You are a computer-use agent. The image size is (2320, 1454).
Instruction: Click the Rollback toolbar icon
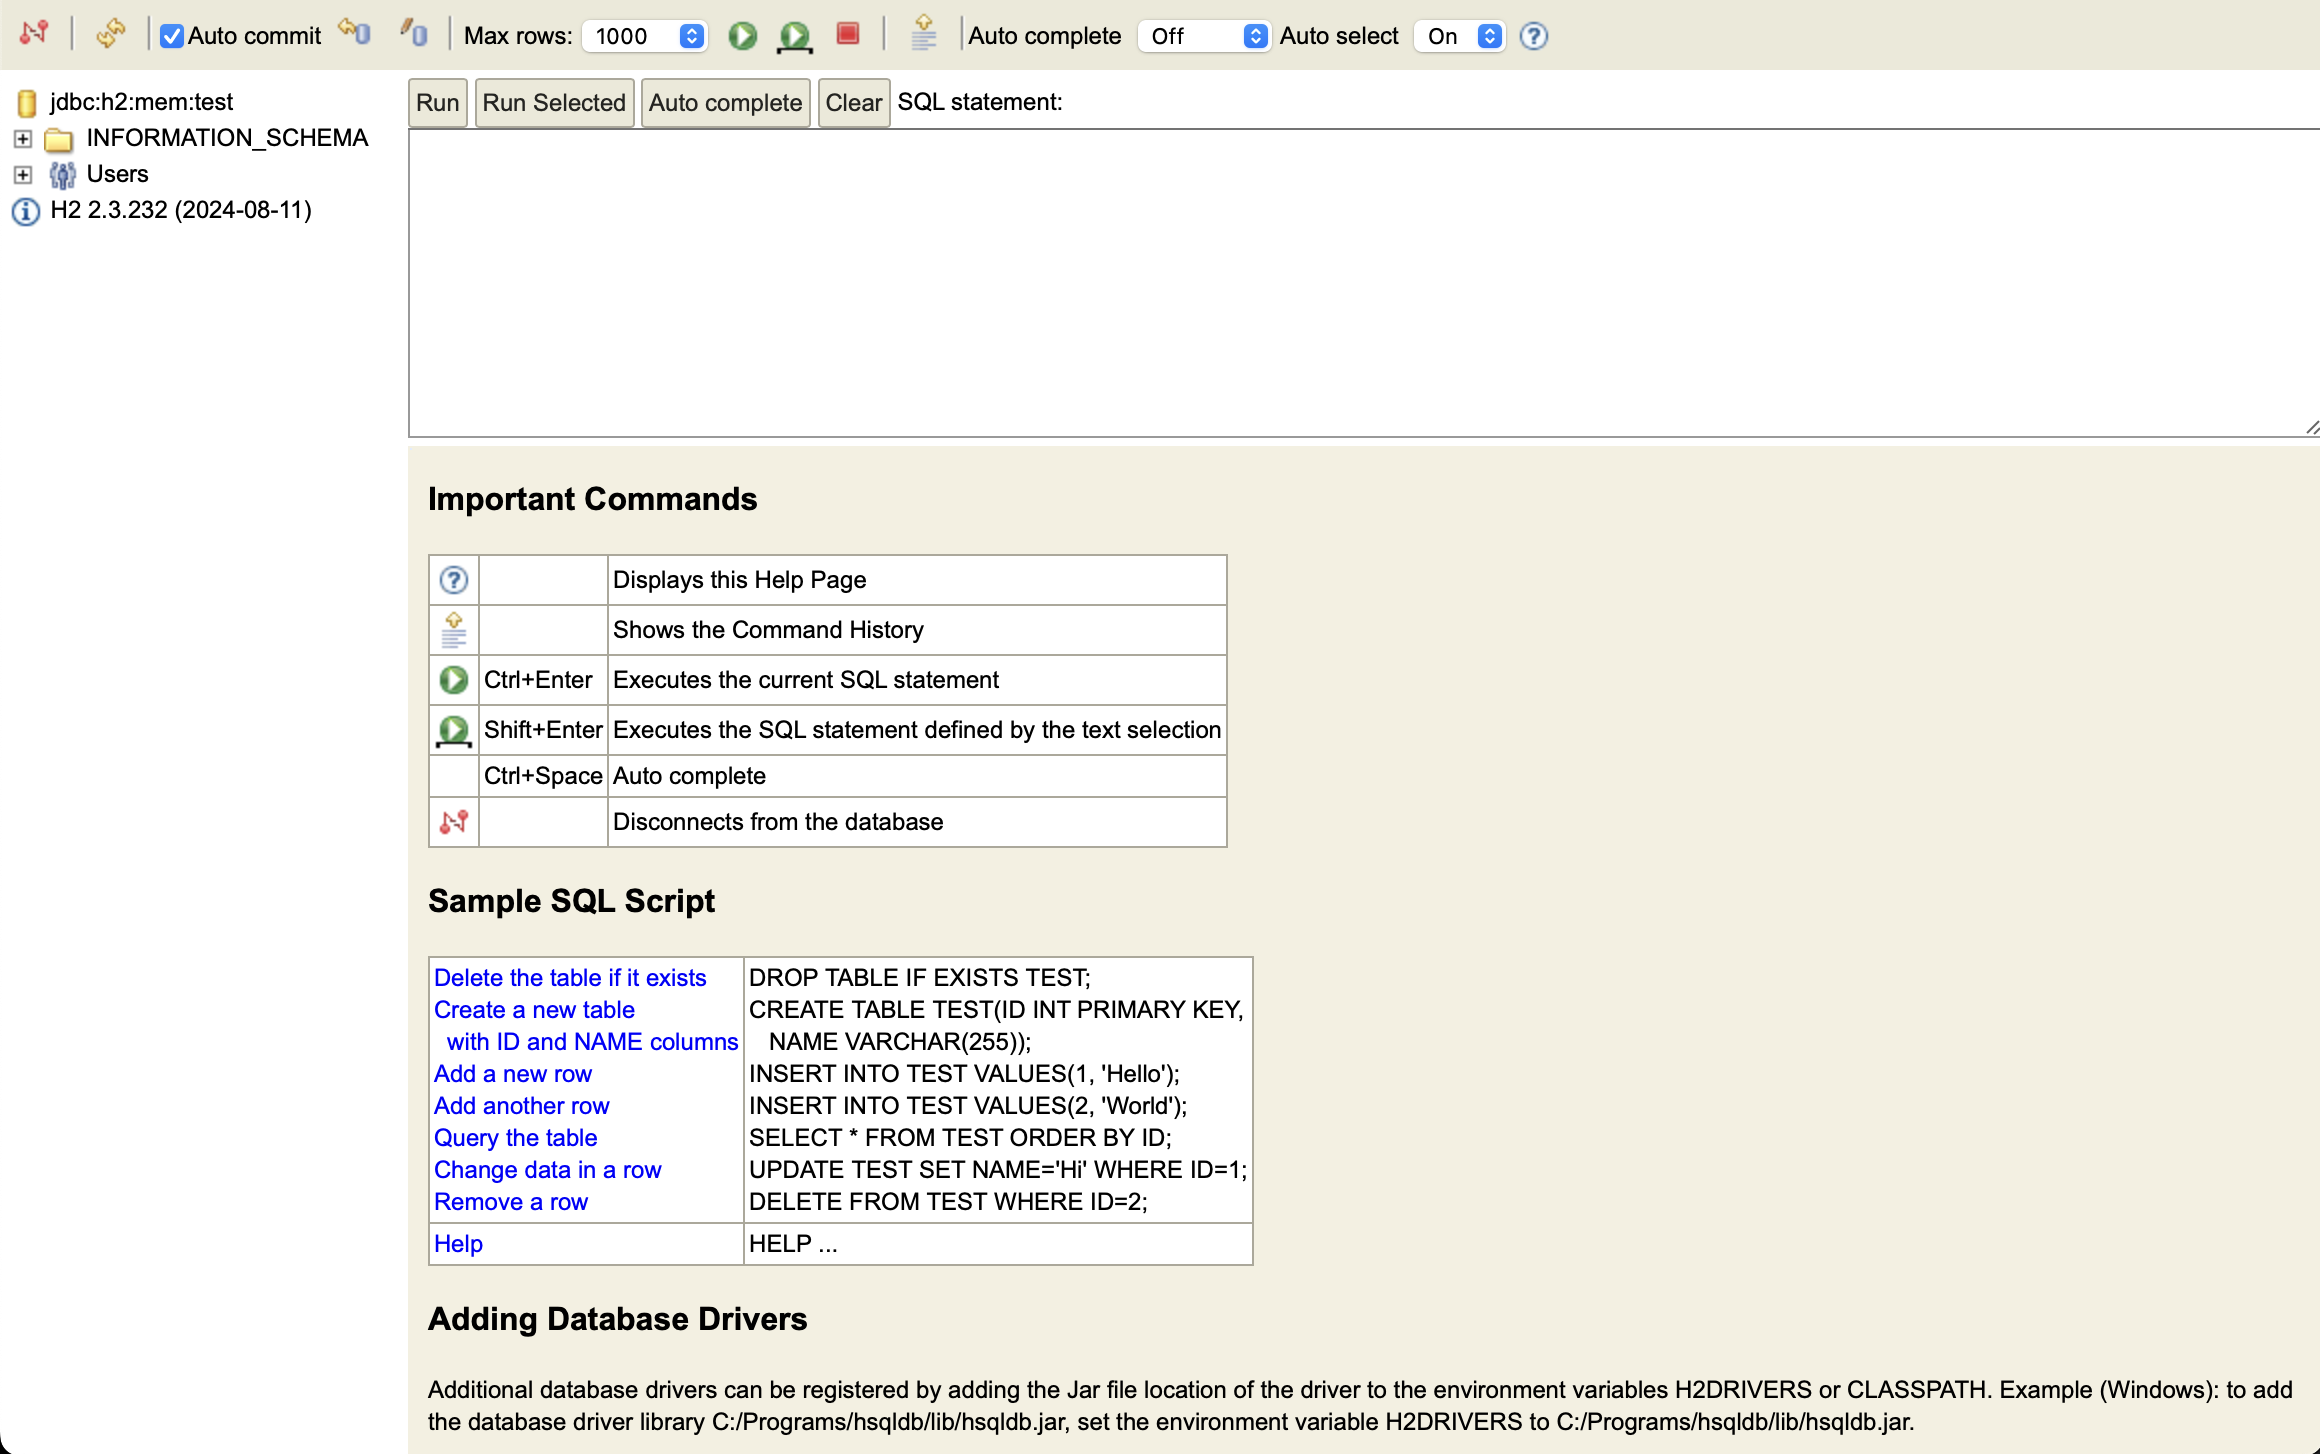click(x=354, y=33)
